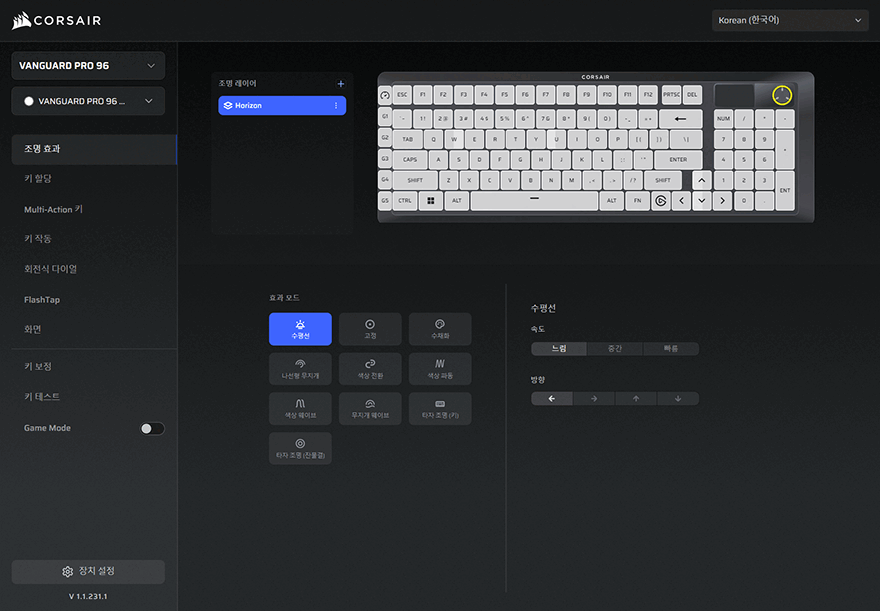Screen dimensions: 880x611
Task: Click the keyboard's LCD screen area
Action: 734,95
